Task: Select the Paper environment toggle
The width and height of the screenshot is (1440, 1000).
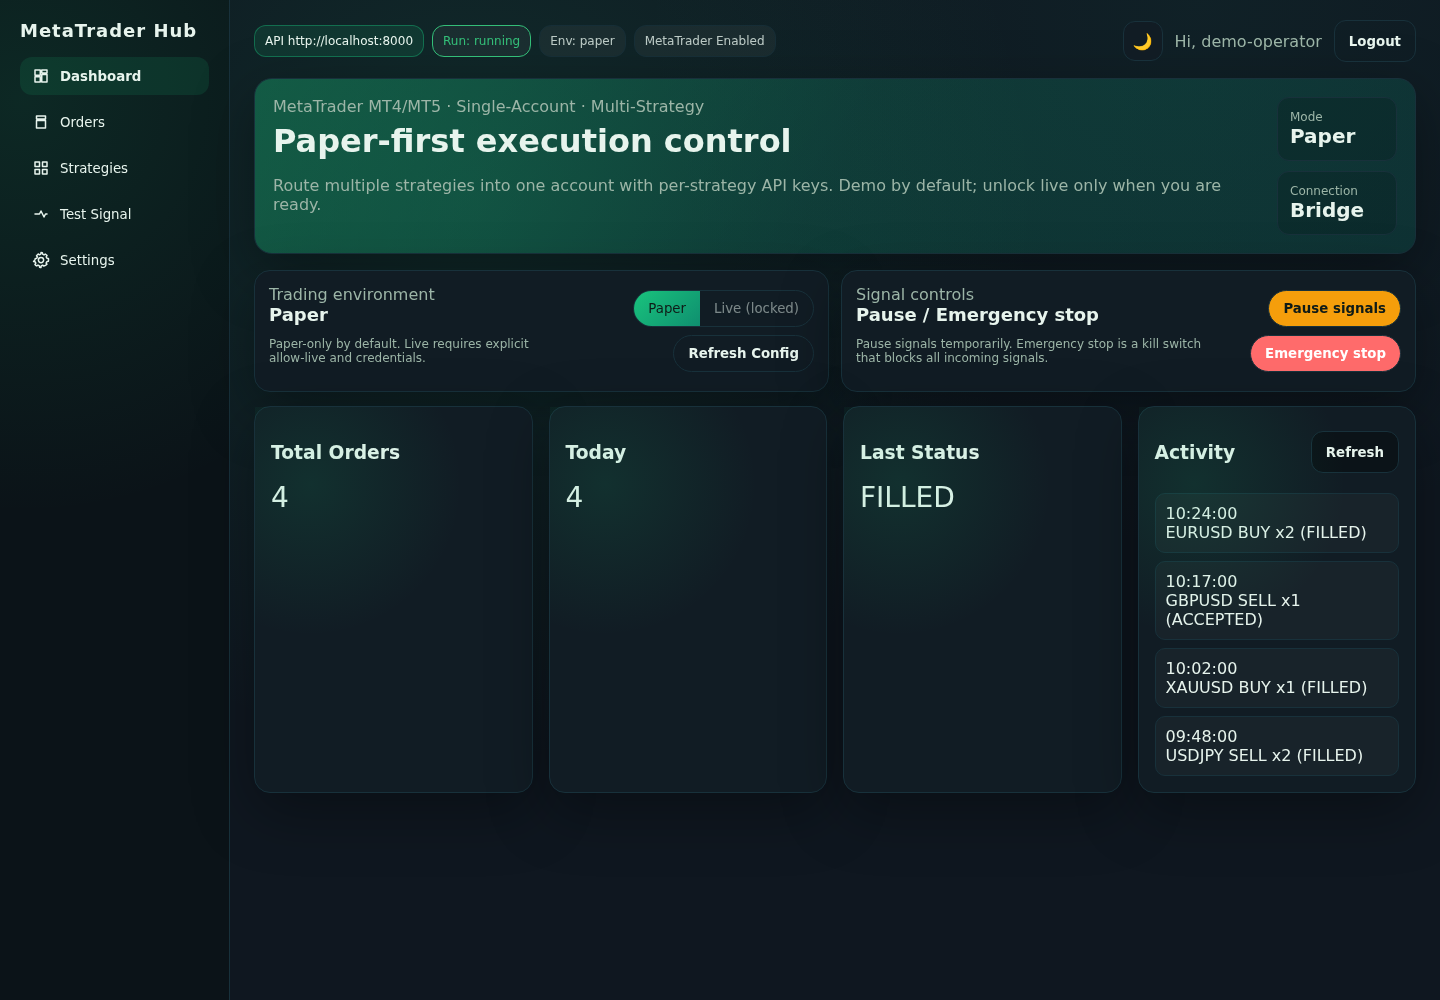Action: [667, 308]
